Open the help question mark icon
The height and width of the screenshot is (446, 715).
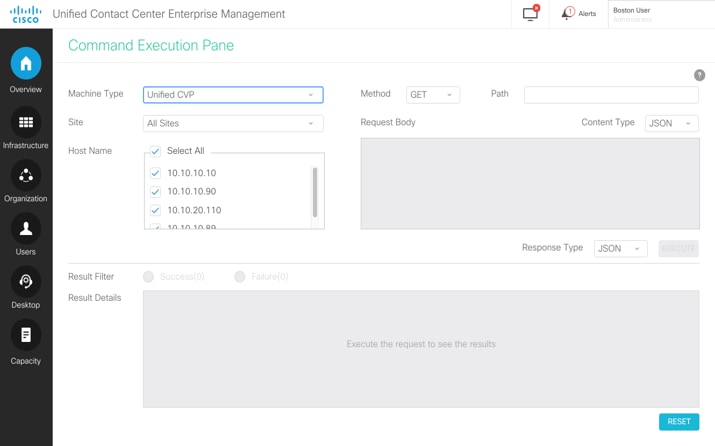point(699,75)
